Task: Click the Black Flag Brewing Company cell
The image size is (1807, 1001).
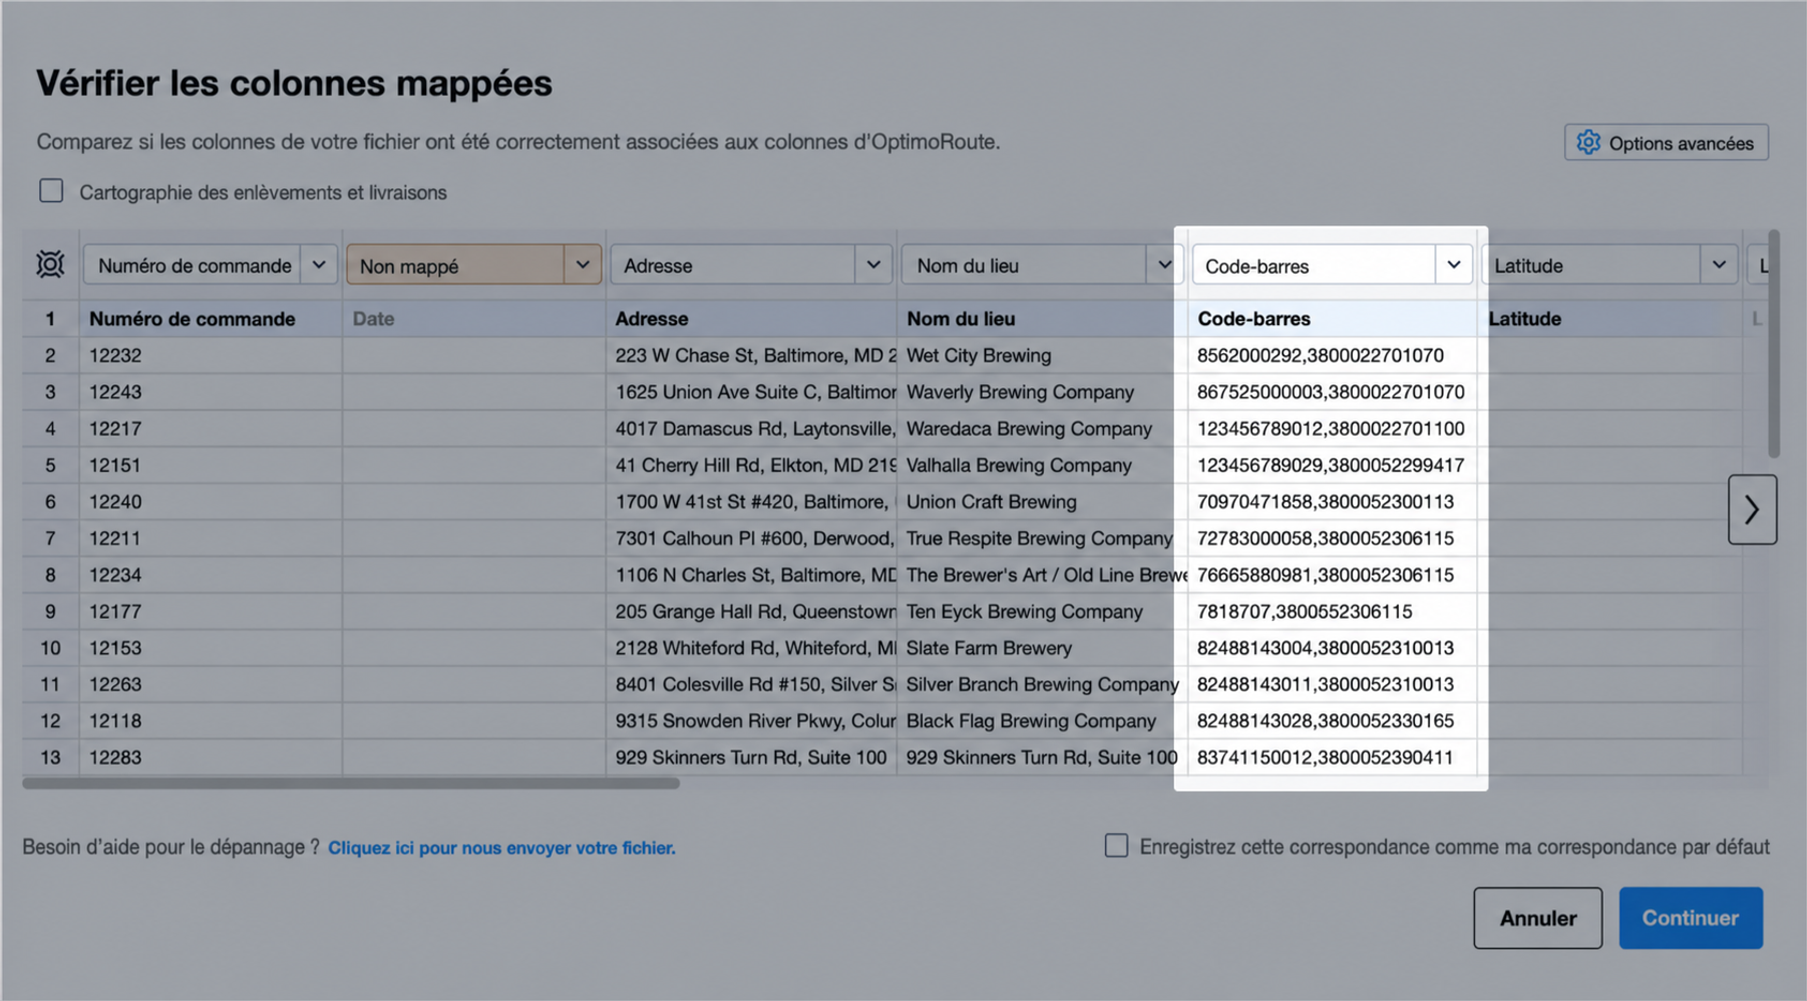Action: 1042,721
